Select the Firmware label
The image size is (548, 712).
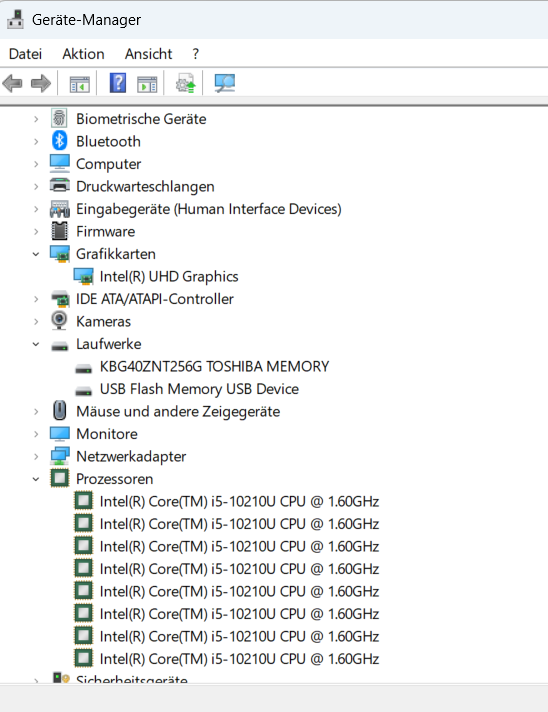[106, 231]
